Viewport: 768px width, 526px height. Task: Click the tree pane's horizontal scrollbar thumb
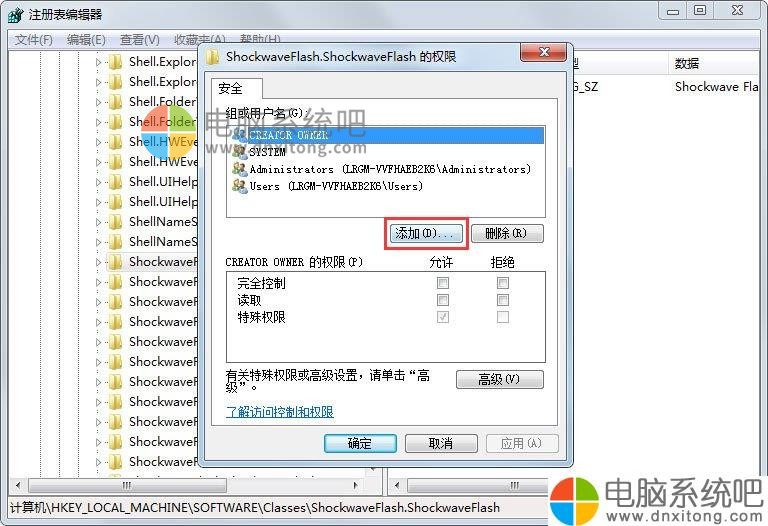click(x=127, y=486)
